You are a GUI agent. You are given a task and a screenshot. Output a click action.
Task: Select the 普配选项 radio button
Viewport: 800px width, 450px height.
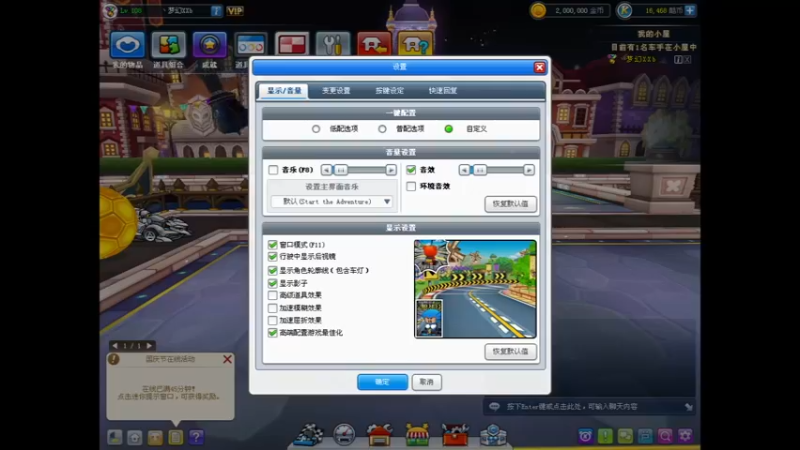click(x=382, y=129)
